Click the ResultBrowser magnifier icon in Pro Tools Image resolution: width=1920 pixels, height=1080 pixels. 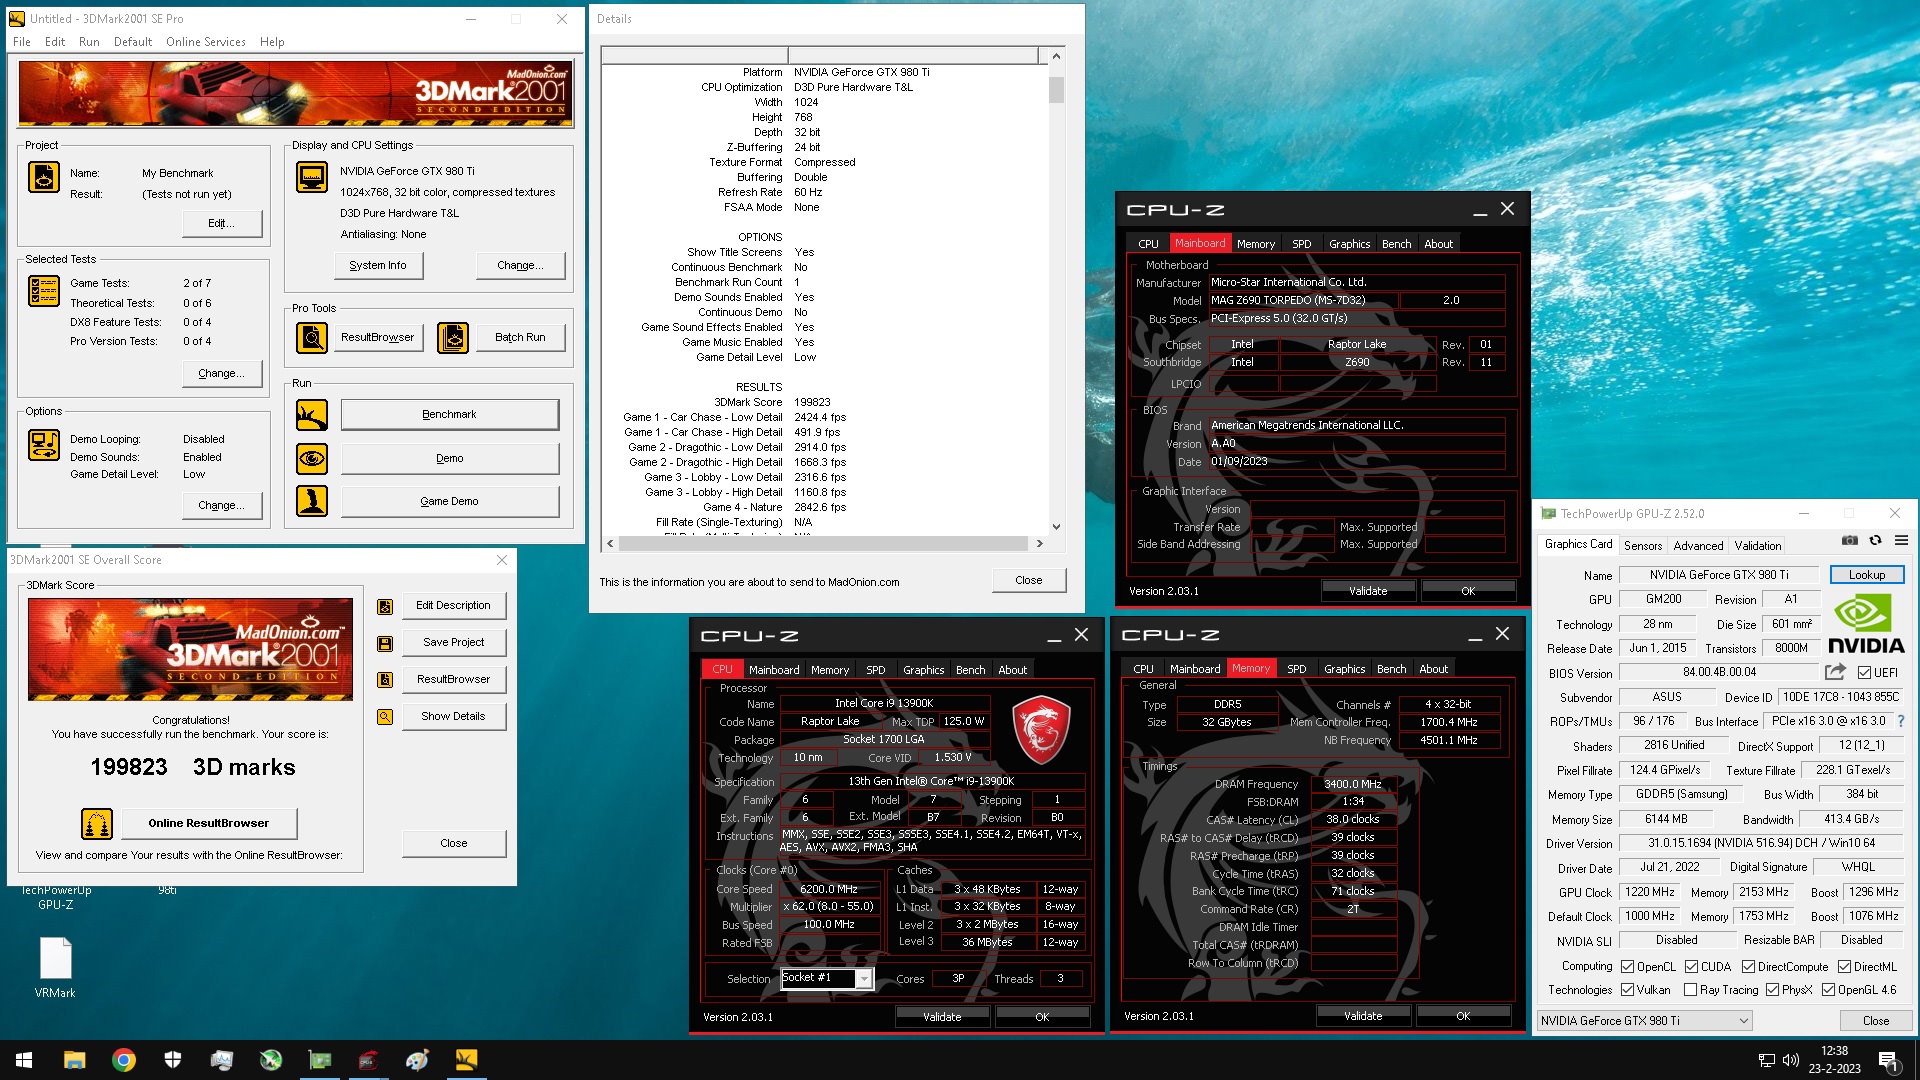click(x=312, y=338)
